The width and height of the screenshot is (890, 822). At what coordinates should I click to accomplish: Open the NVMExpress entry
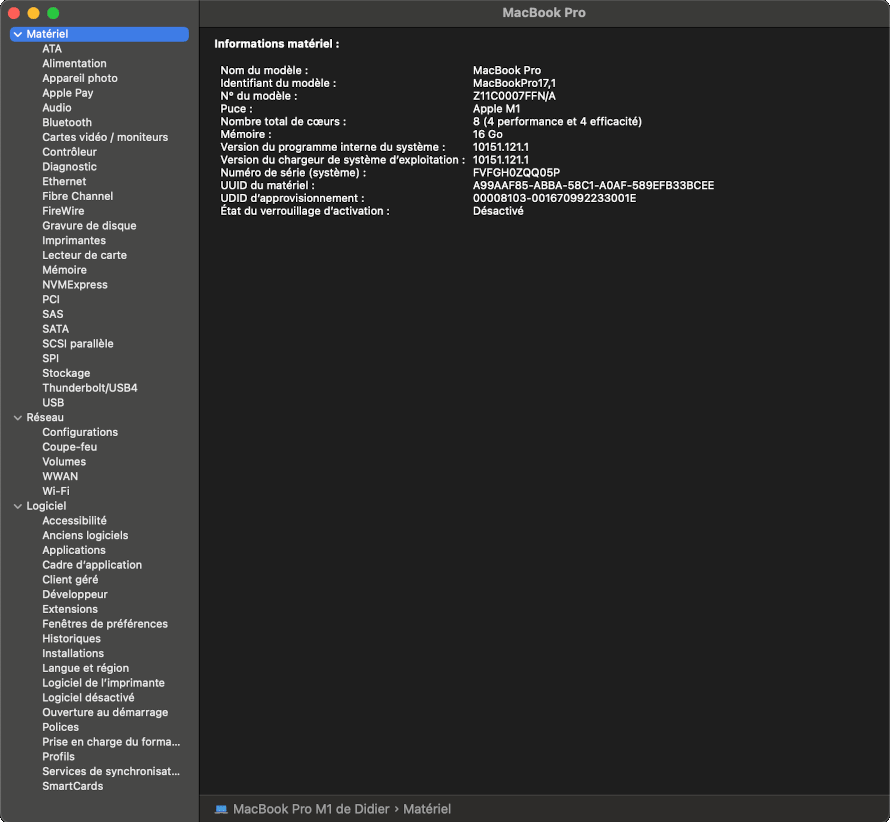coord(75,285)
